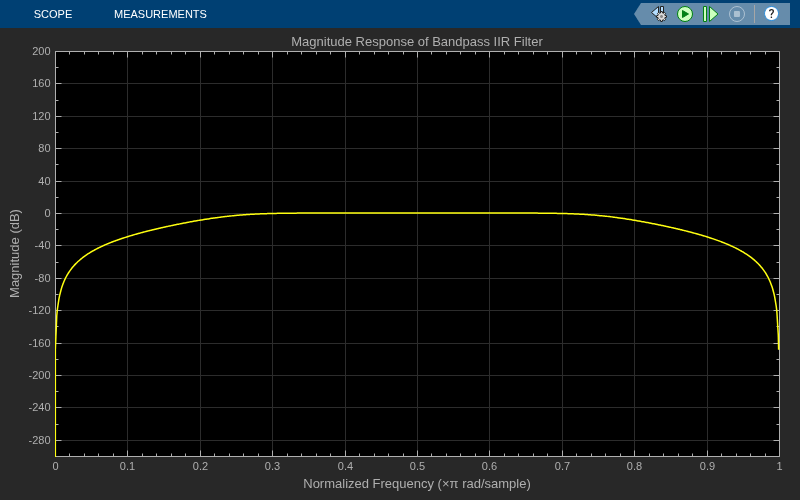Click the 0 dB y-axis tick label

tap(47, 213)
